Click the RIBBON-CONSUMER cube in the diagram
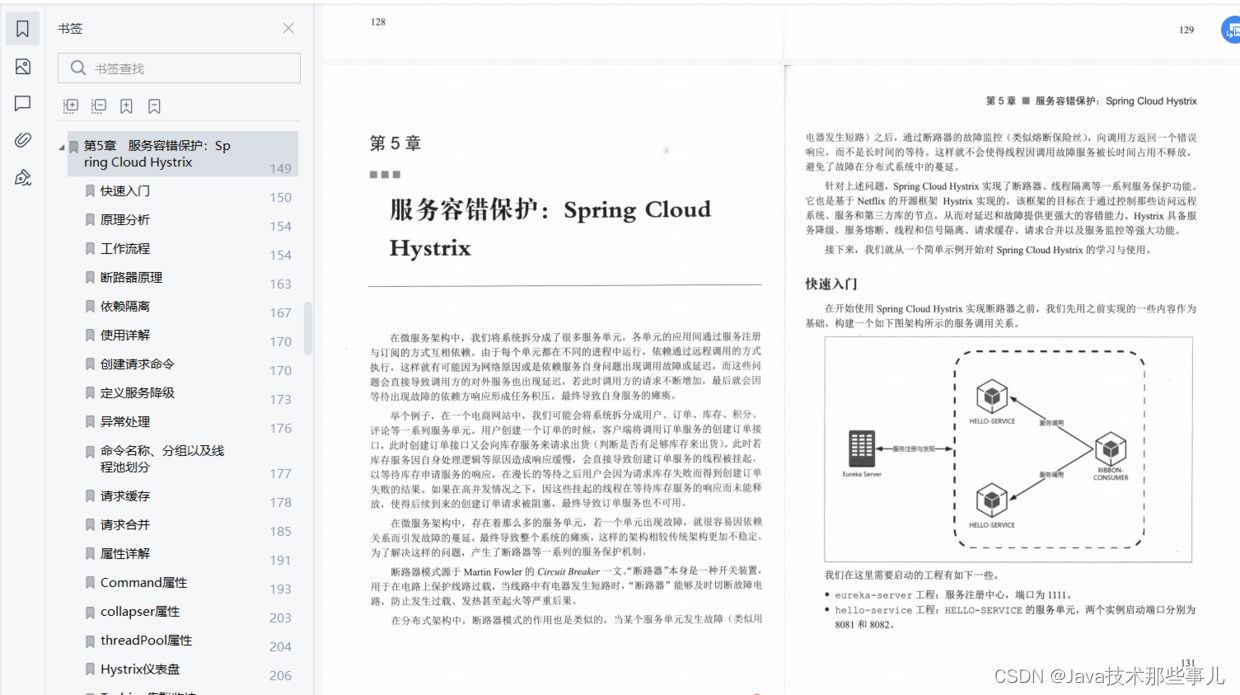This screenshot has height=695, width=1240. [1110, 449]
